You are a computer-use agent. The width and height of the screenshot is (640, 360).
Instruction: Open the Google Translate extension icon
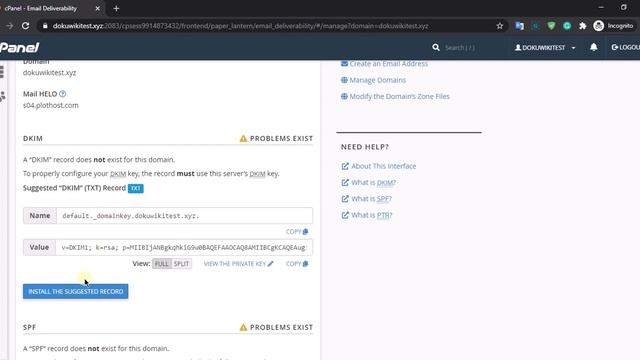[519, 26]
